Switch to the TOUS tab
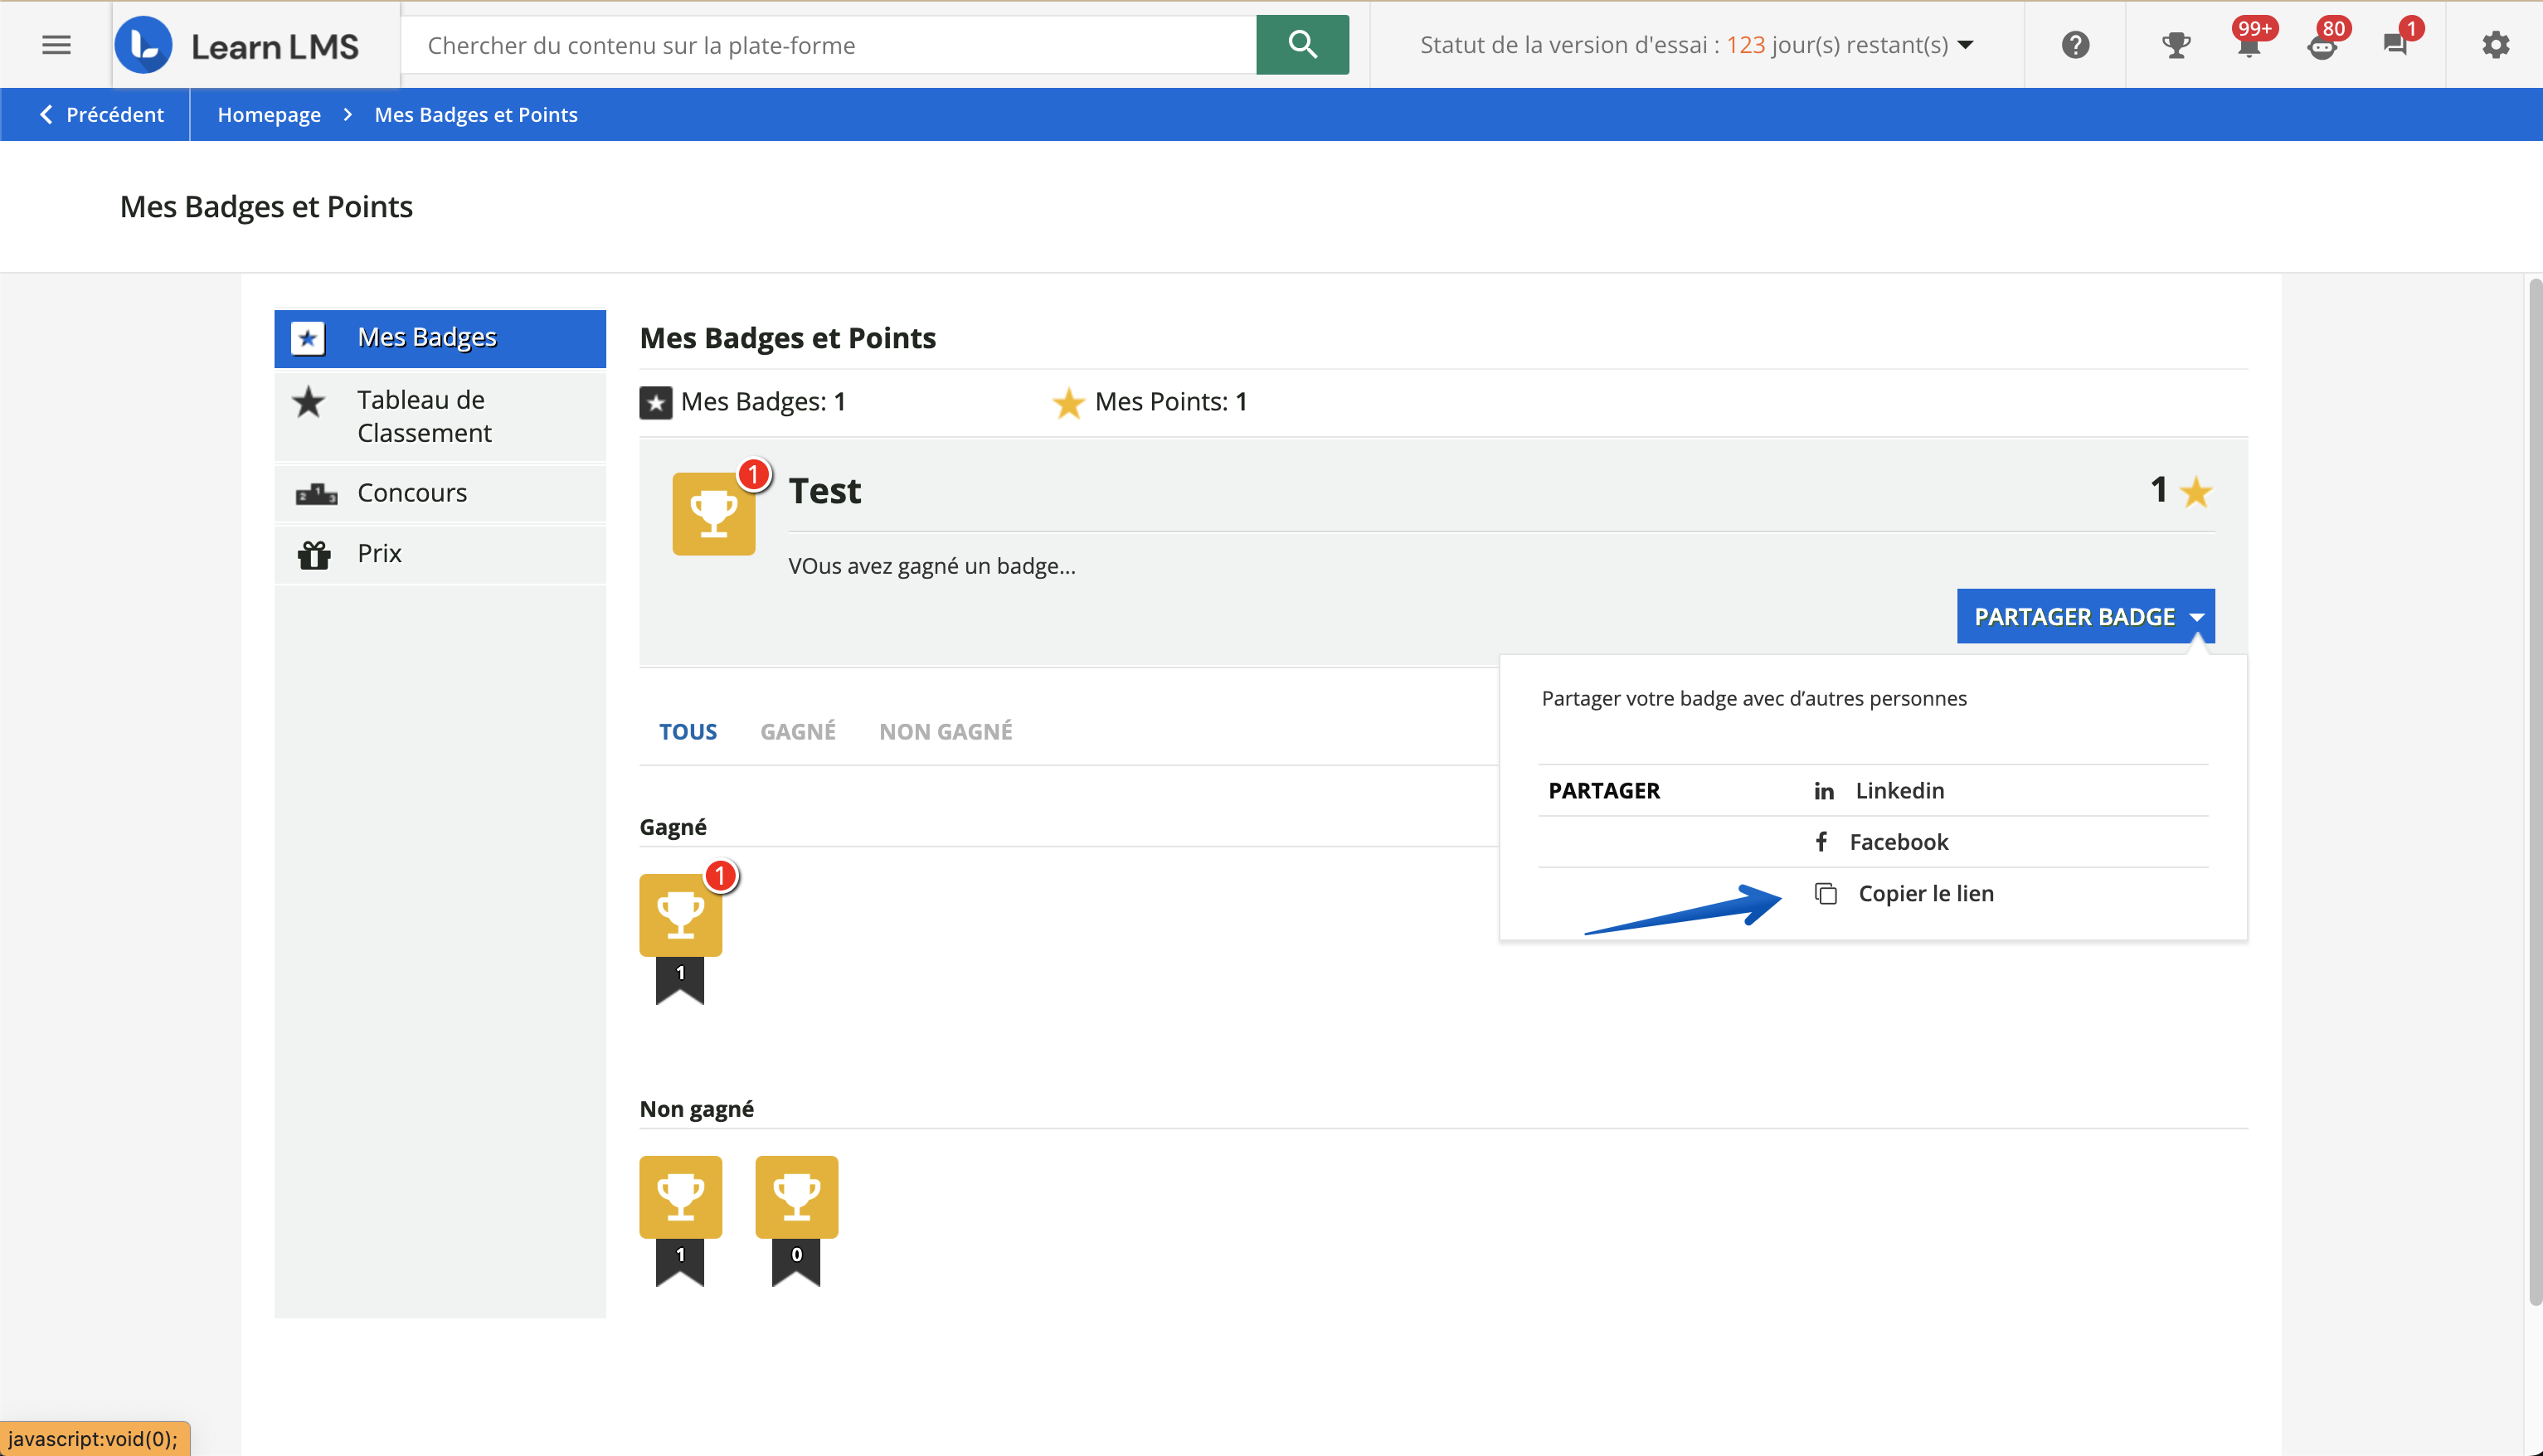 point(688,731)
